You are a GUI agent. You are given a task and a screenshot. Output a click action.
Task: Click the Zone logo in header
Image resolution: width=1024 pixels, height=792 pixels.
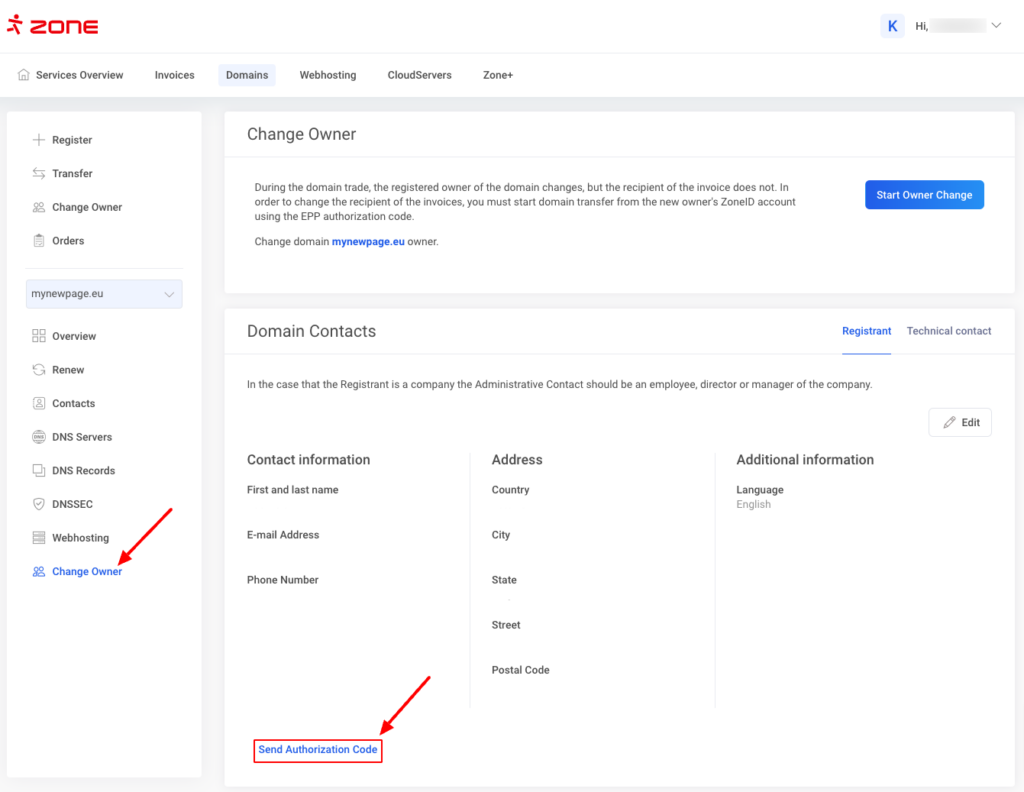pos(53,26)
